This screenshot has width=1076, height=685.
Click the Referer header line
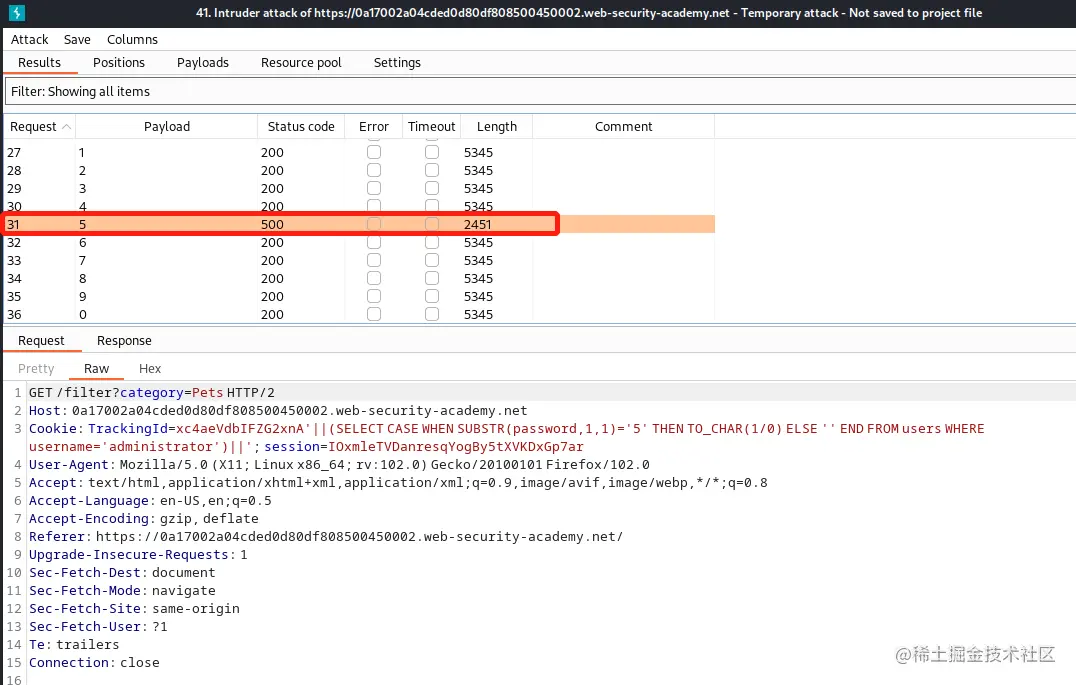tap(326, 537)
